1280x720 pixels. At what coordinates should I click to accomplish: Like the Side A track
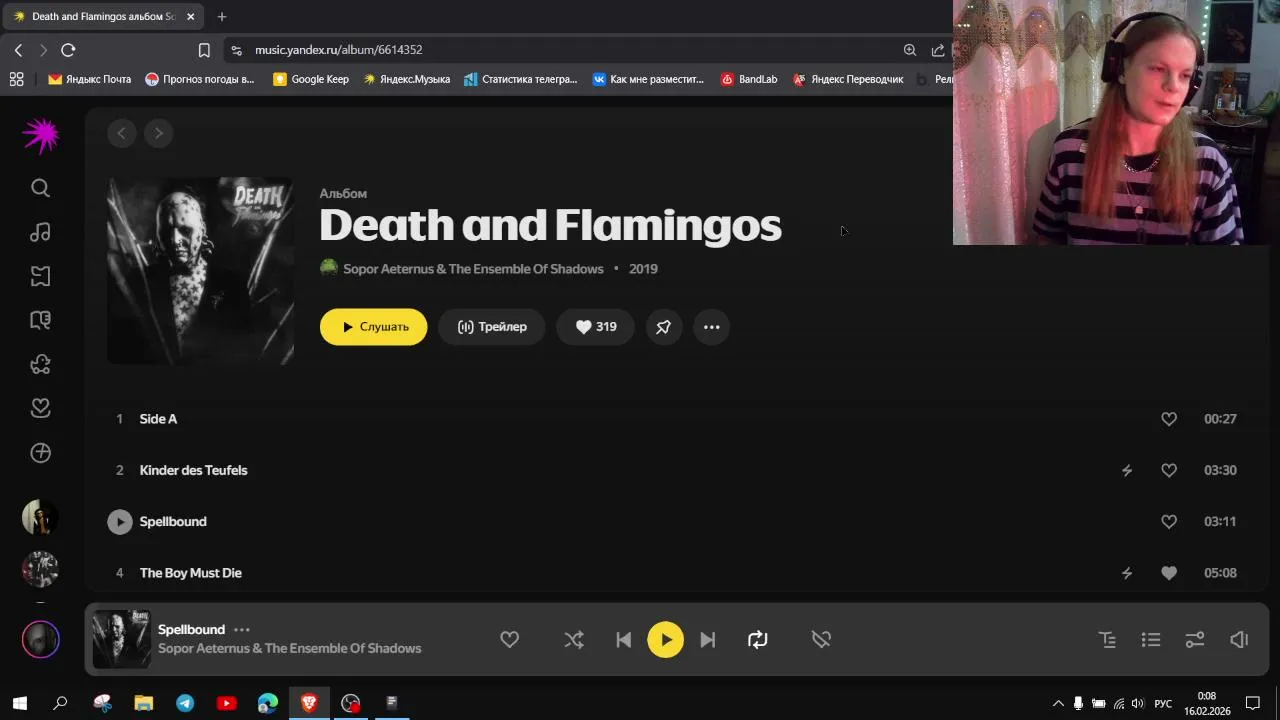pos(1169,419)
